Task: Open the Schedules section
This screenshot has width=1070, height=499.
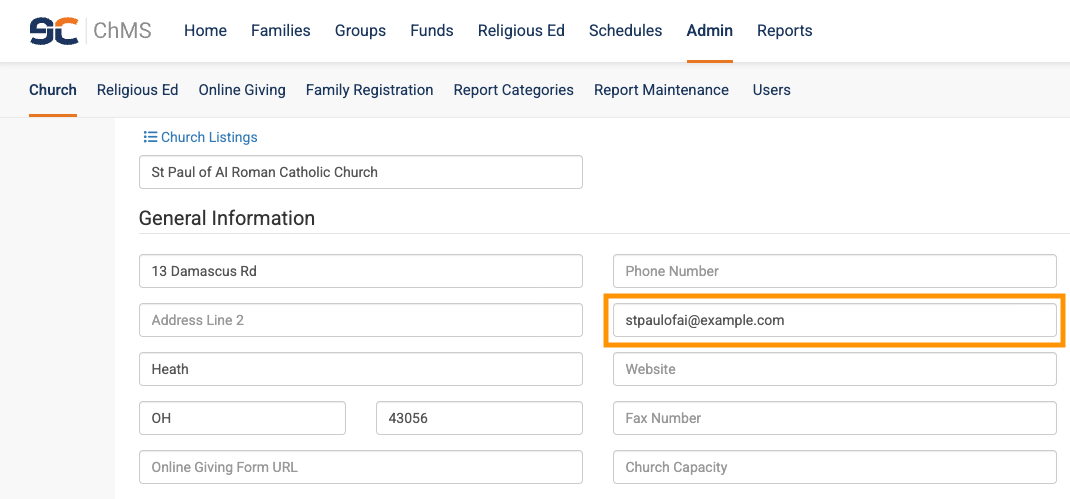Action: pos(625,31)
